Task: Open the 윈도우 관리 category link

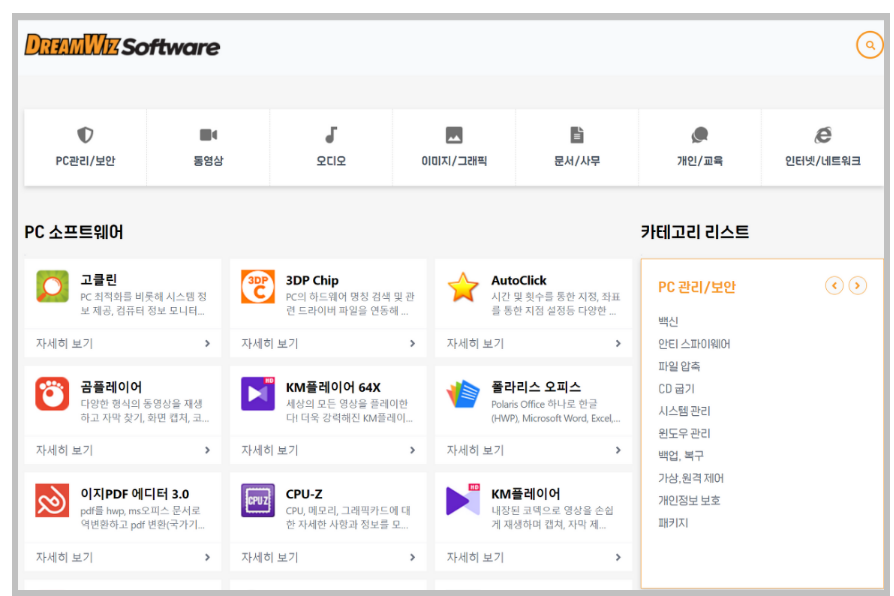Action: 684,433
